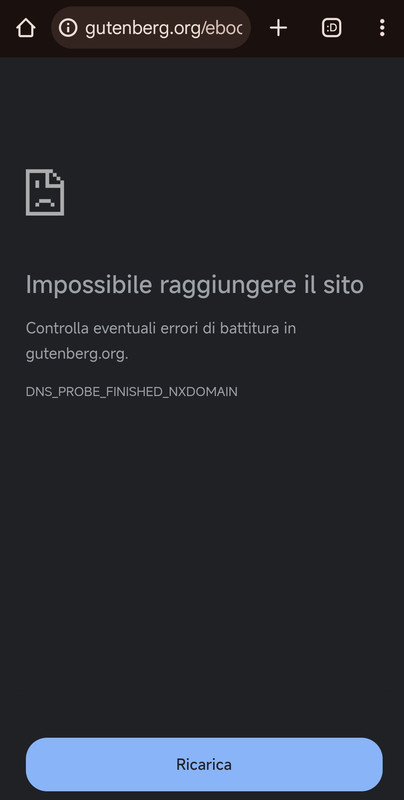The image size is (404, 800).
Task: View connection details for gutenberg.org
Action: (x=68, y=28)
